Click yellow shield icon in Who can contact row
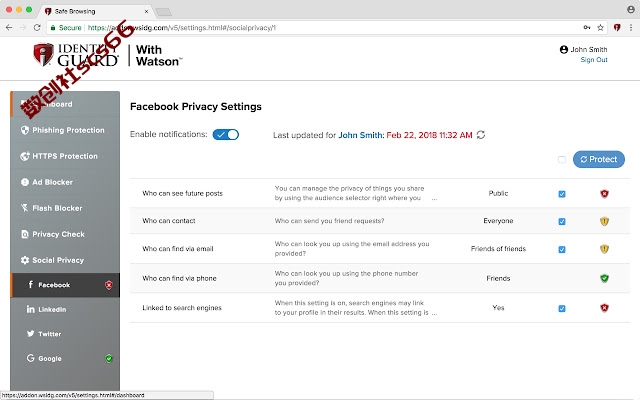 point(604,221)
